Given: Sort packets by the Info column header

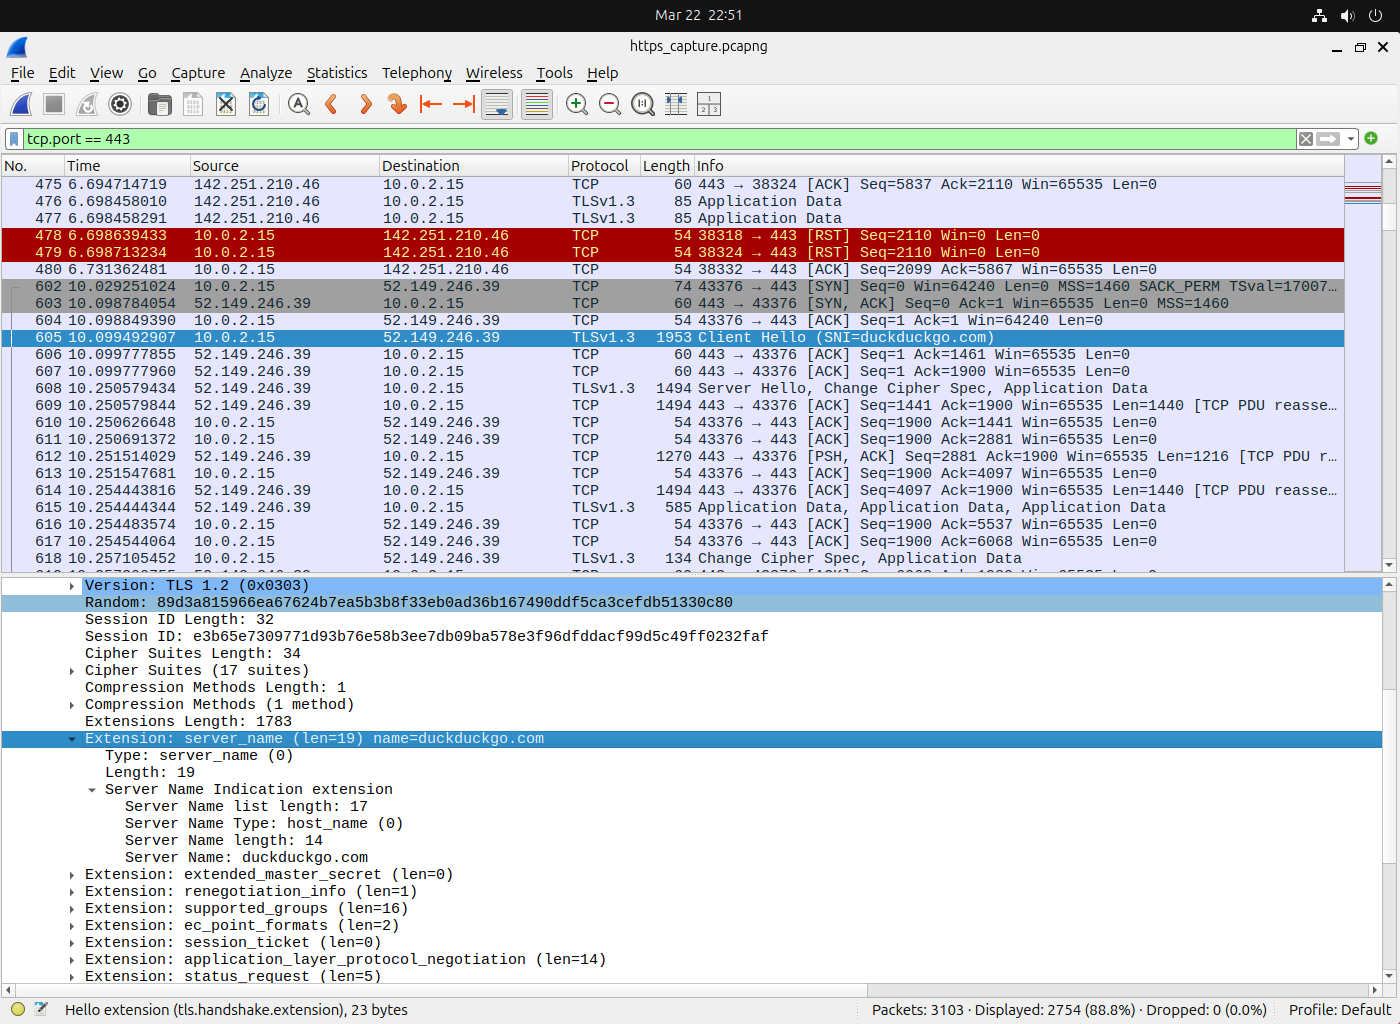Looking at the screenshot, I should pos(1018,166).
